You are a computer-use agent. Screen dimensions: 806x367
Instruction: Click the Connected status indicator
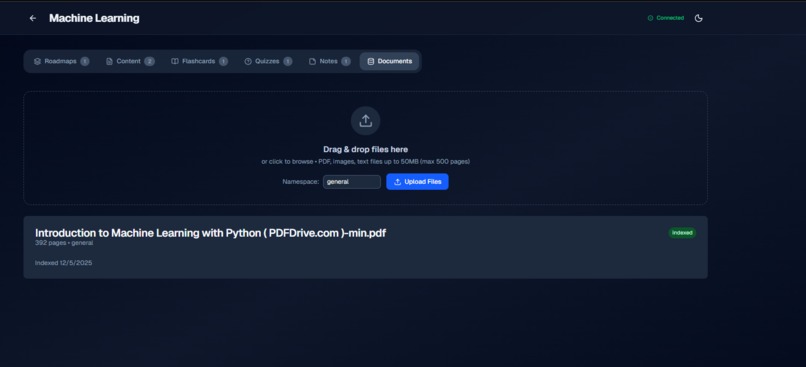tap(666, 18)
